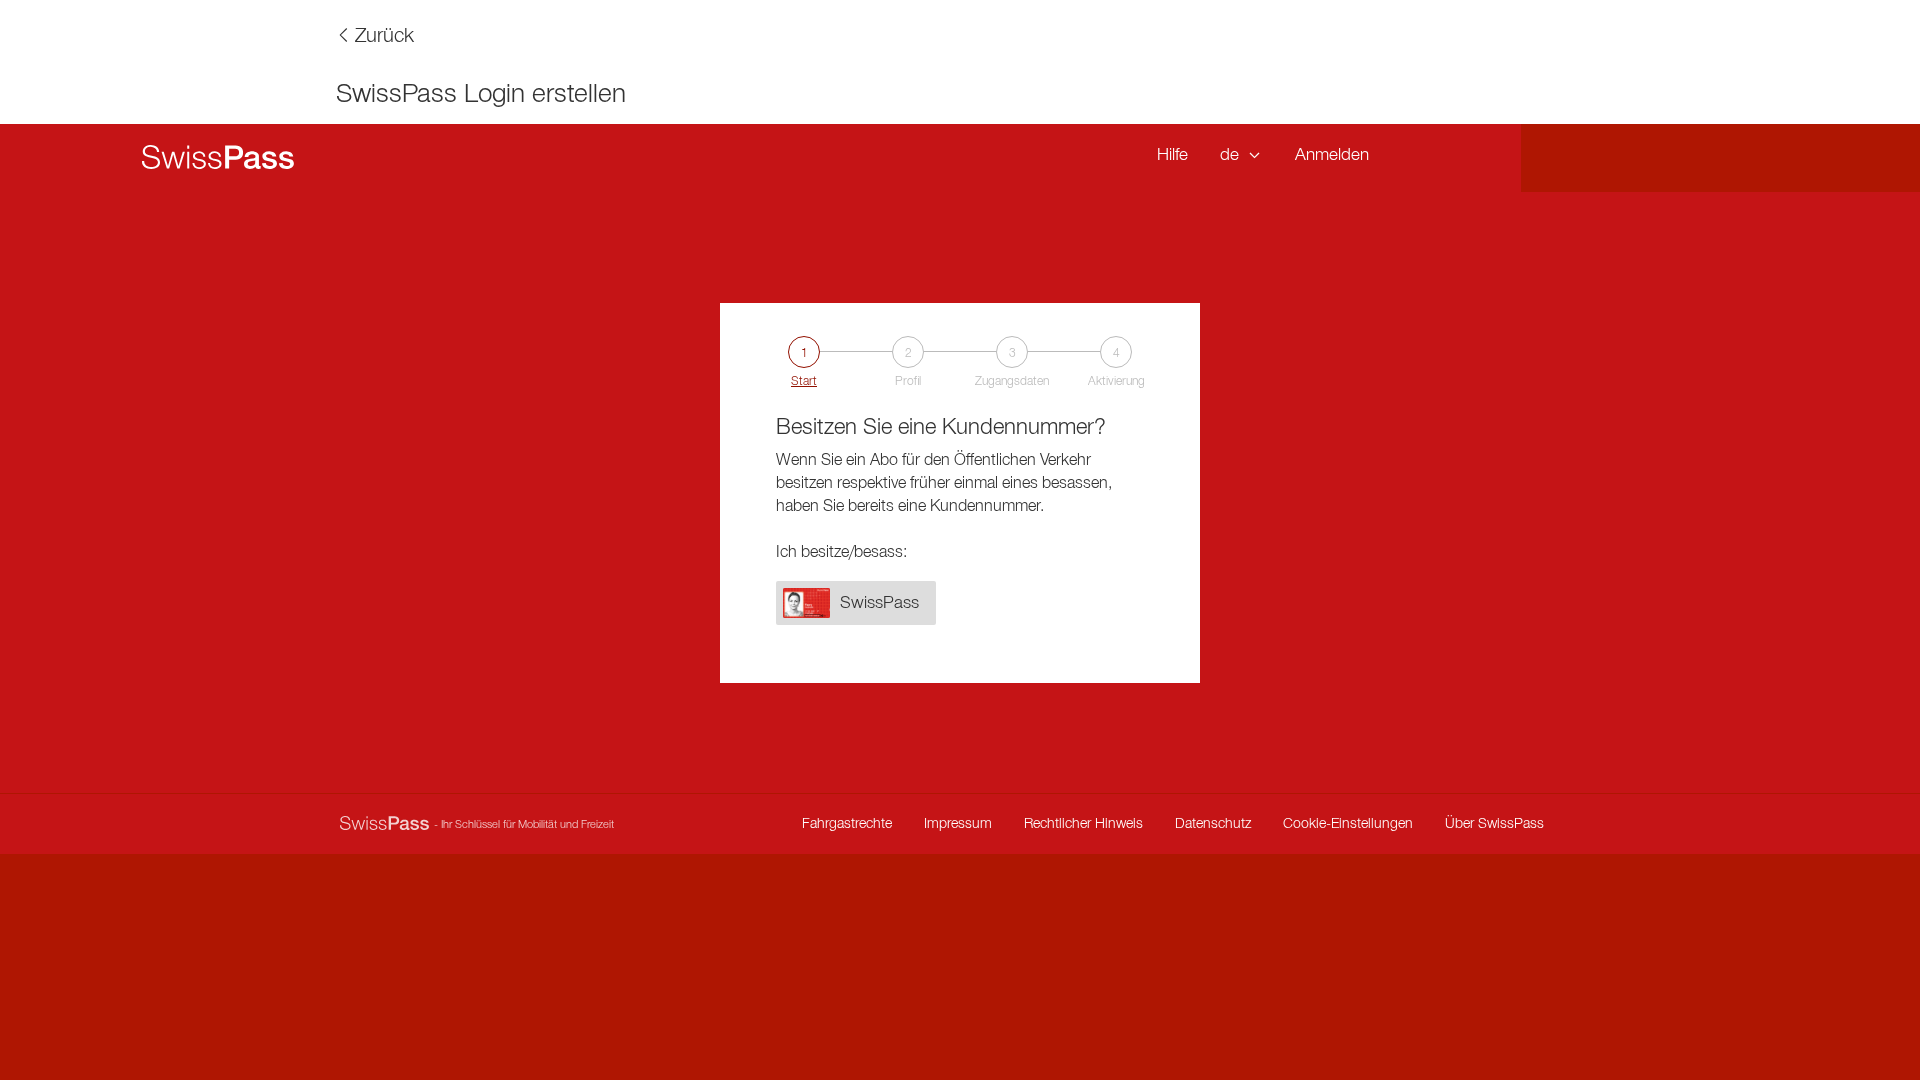1920x1080 pixels.
Task: Click the footer SwissPass logo
Action: tap(384, 824)
